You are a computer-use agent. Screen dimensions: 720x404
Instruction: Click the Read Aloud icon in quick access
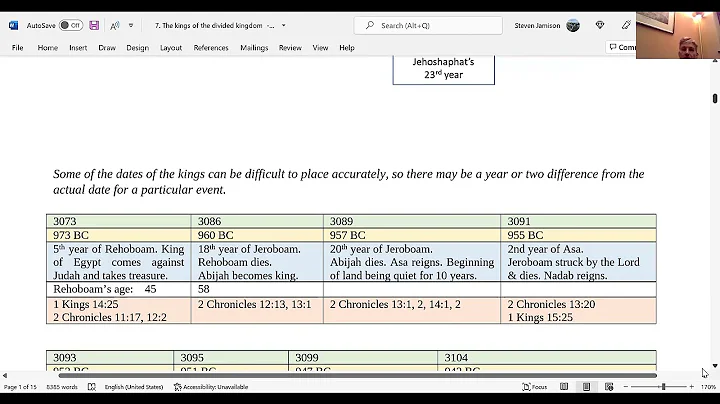tap(115, 25)
